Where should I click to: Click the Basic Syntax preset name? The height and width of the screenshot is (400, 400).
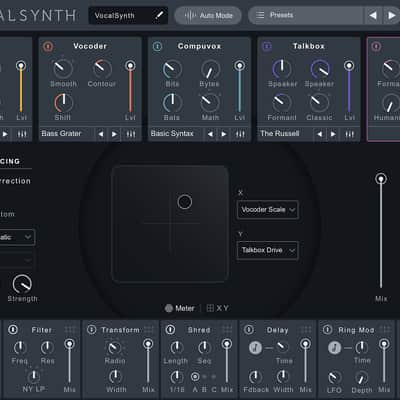coord(172,134)
